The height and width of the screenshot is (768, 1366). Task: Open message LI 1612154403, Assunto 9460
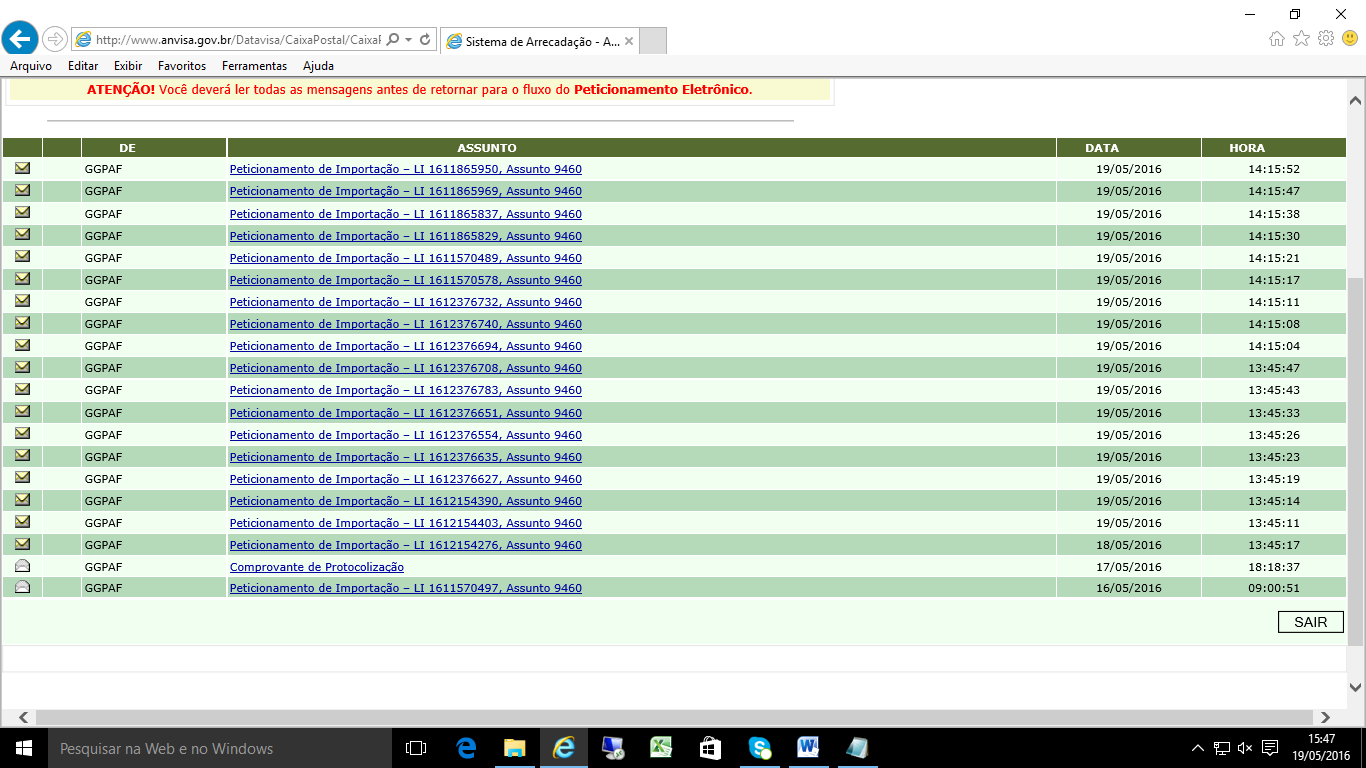pos(405,523)
